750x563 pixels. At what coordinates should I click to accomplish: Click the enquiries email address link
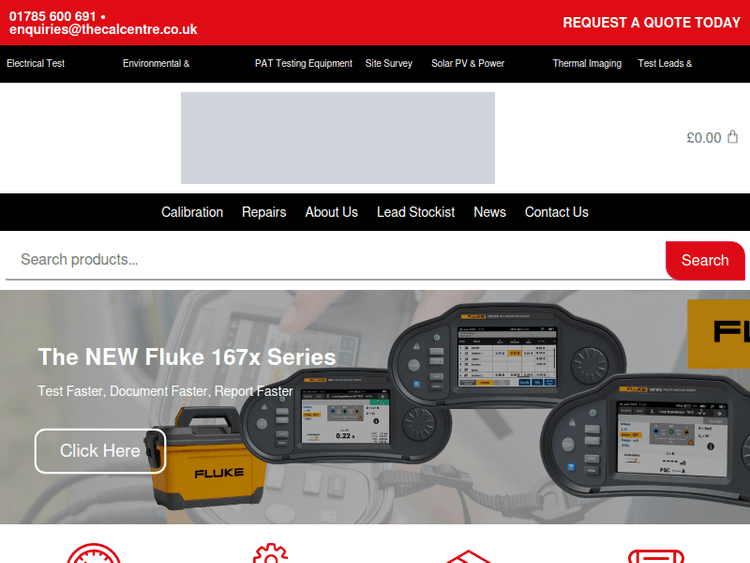coord(103,30)
